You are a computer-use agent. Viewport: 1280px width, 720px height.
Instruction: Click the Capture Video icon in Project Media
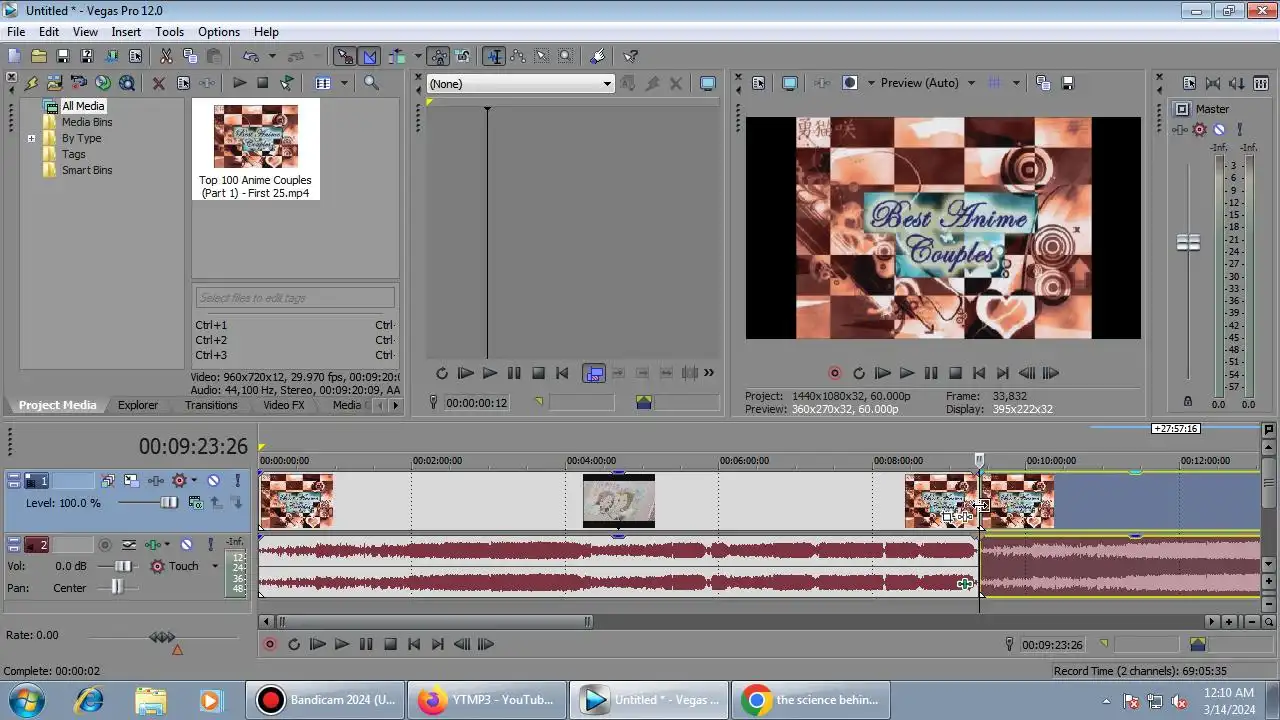78,83
